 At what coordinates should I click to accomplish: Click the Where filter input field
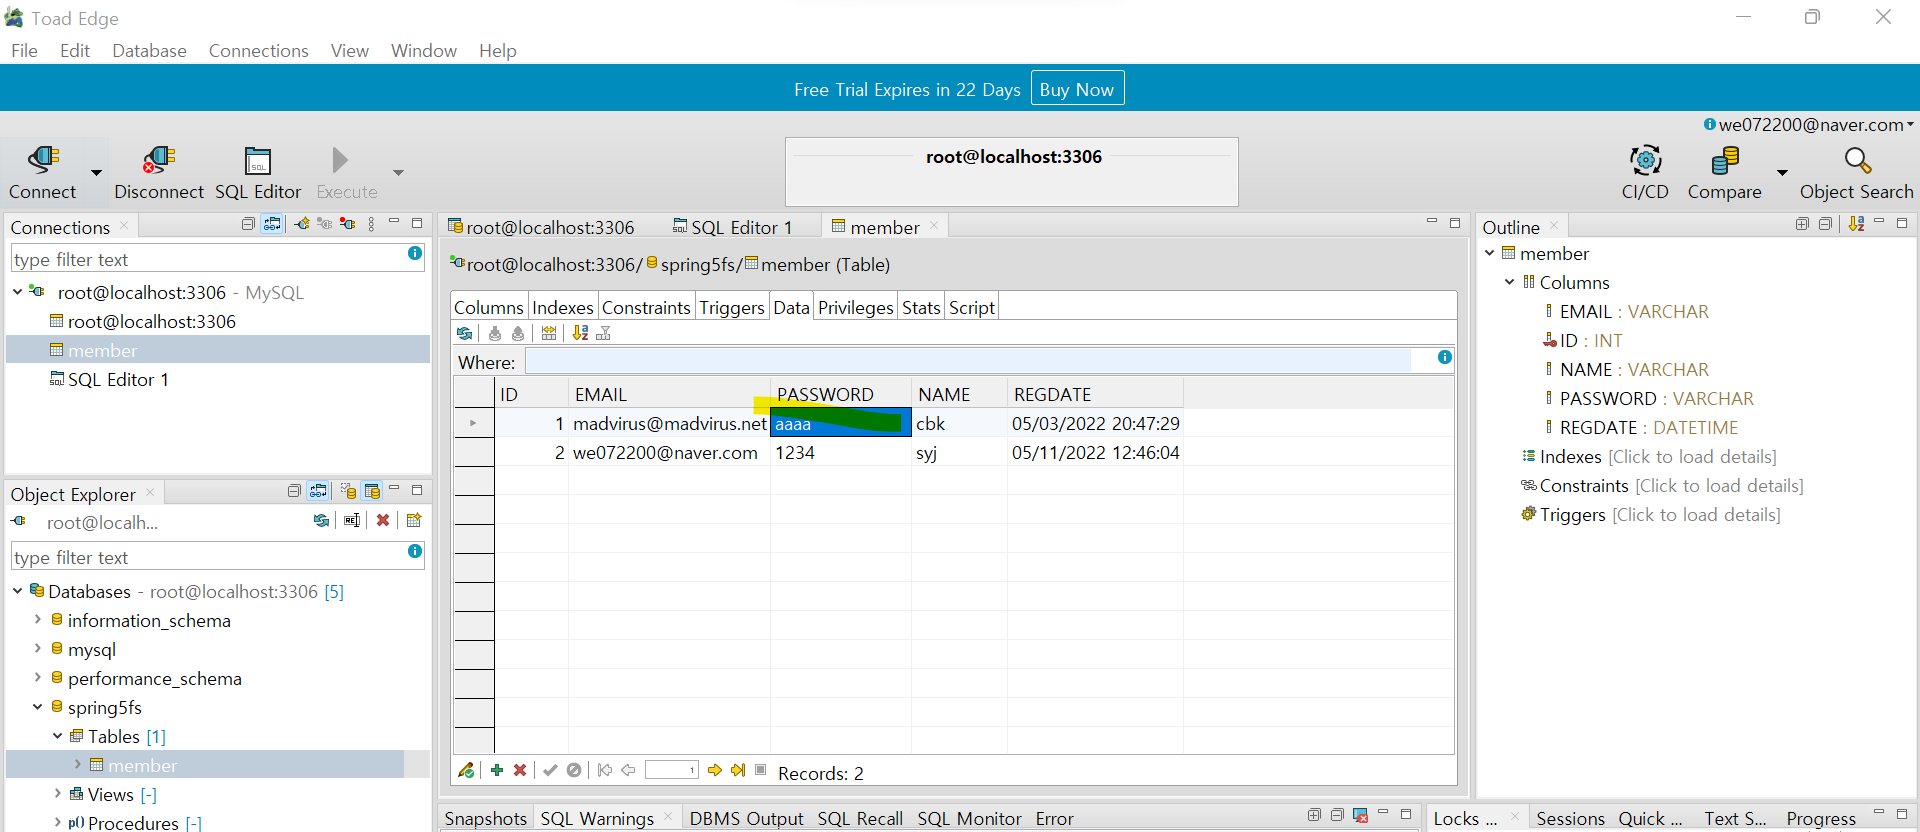[x=968, y=361]
